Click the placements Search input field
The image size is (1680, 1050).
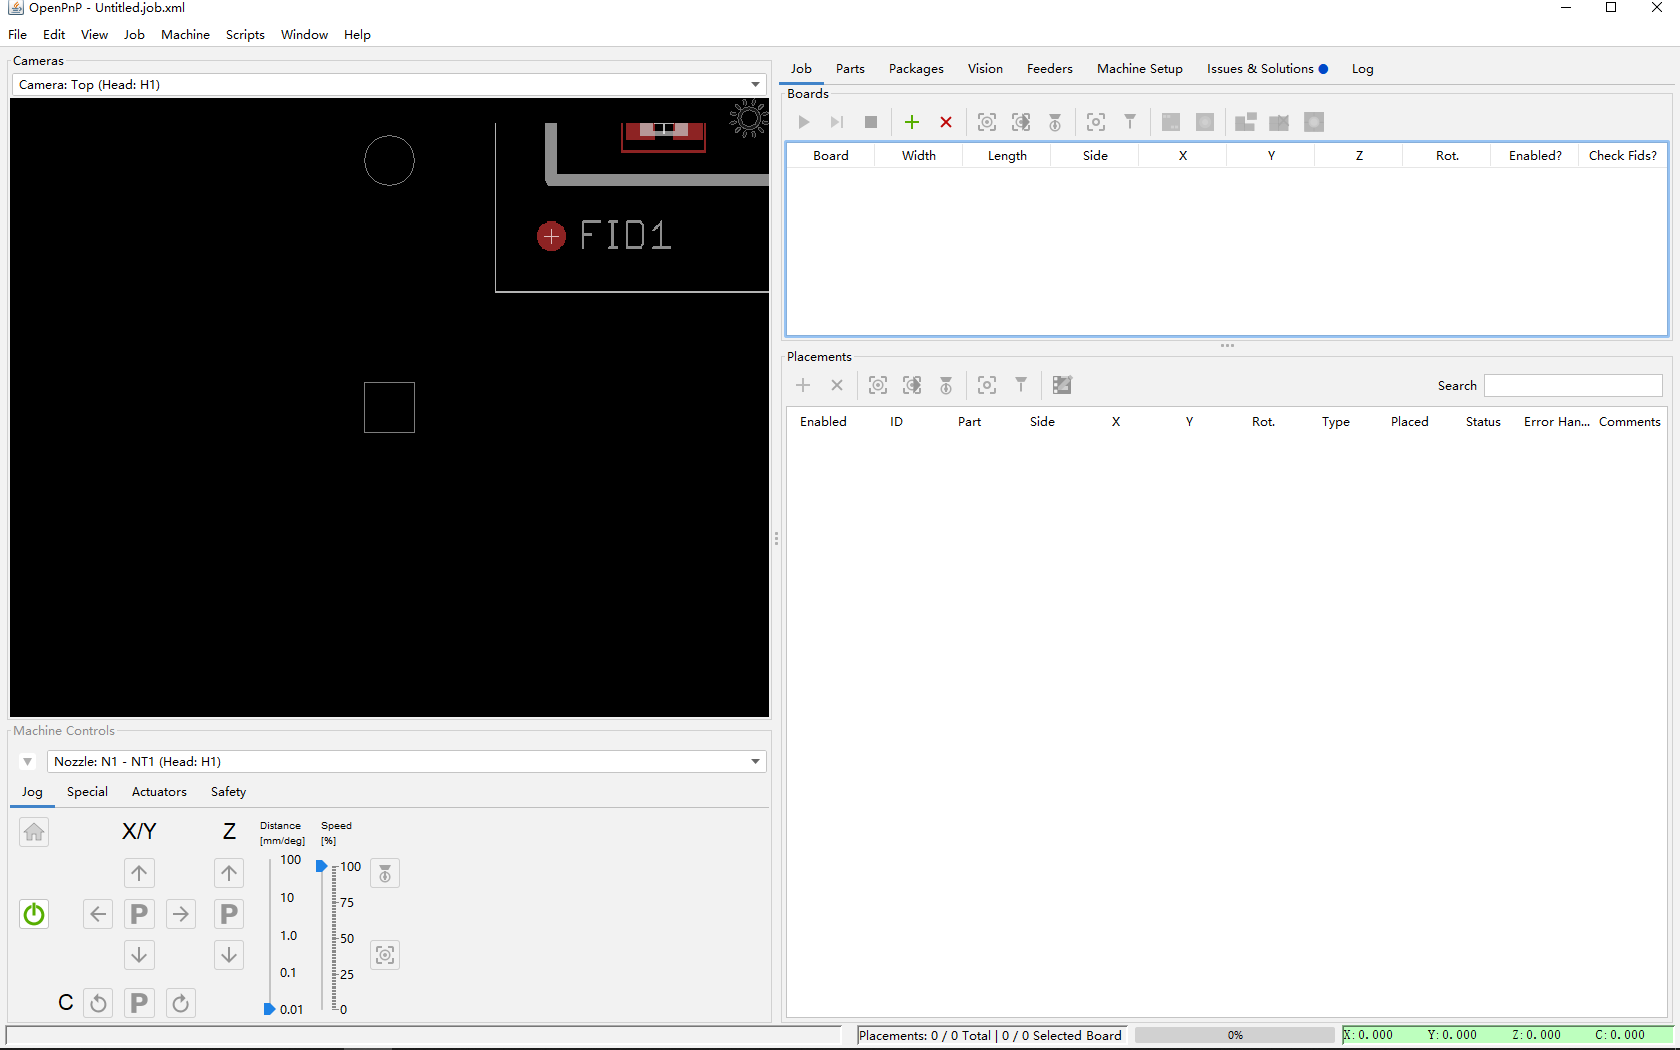1572,386
